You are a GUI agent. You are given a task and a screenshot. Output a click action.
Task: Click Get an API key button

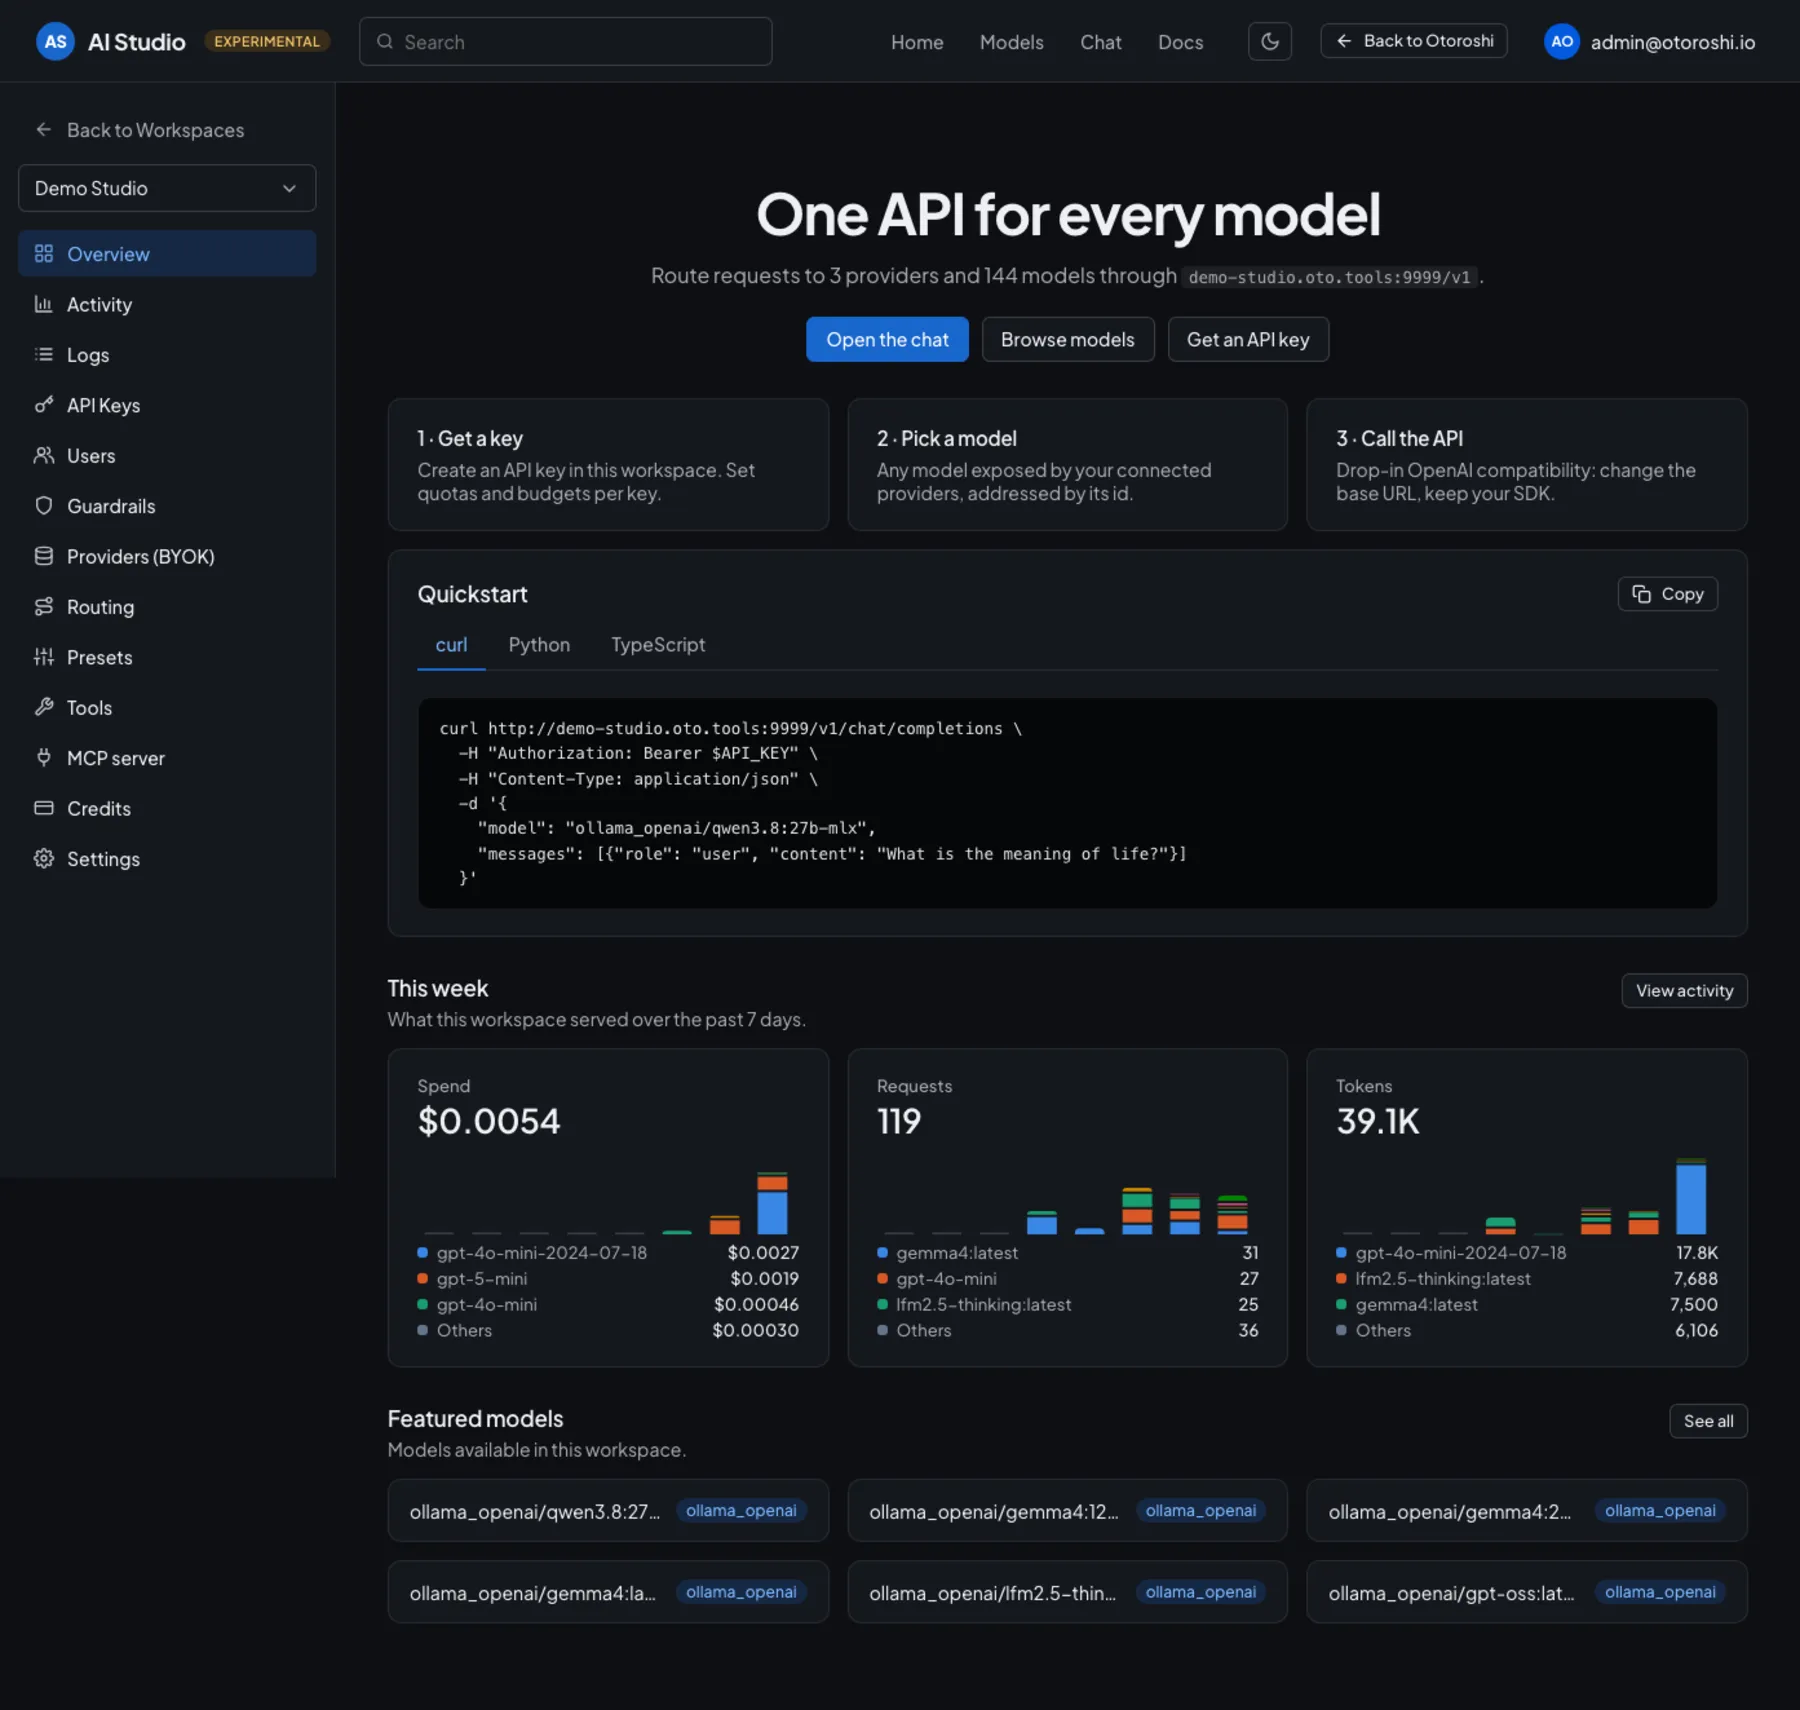tap(1247, 339)
